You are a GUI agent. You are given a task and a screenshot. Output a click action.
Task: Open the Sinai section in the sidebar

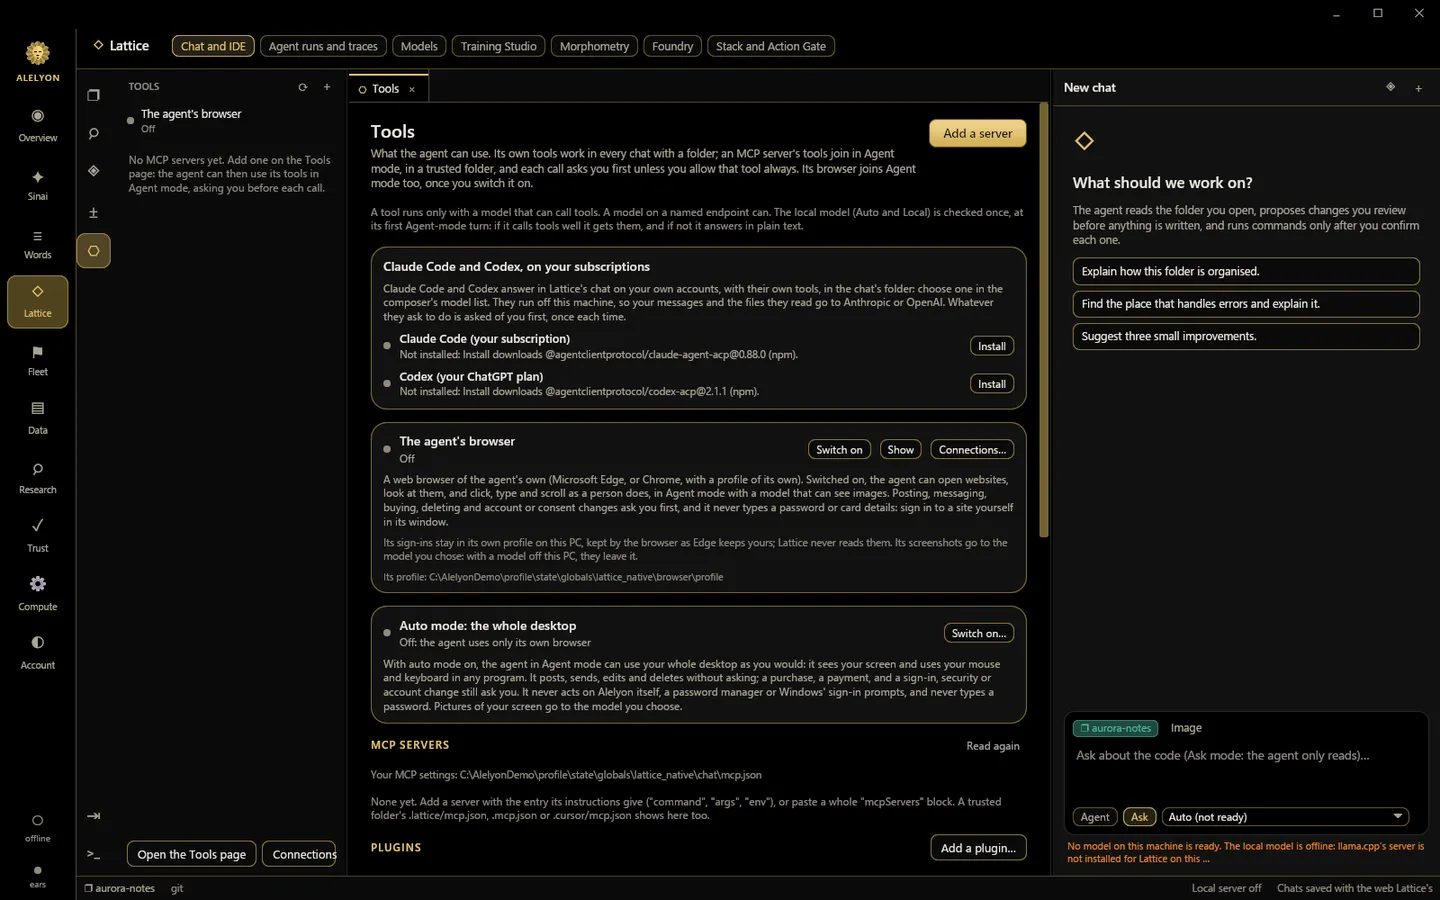38,185
